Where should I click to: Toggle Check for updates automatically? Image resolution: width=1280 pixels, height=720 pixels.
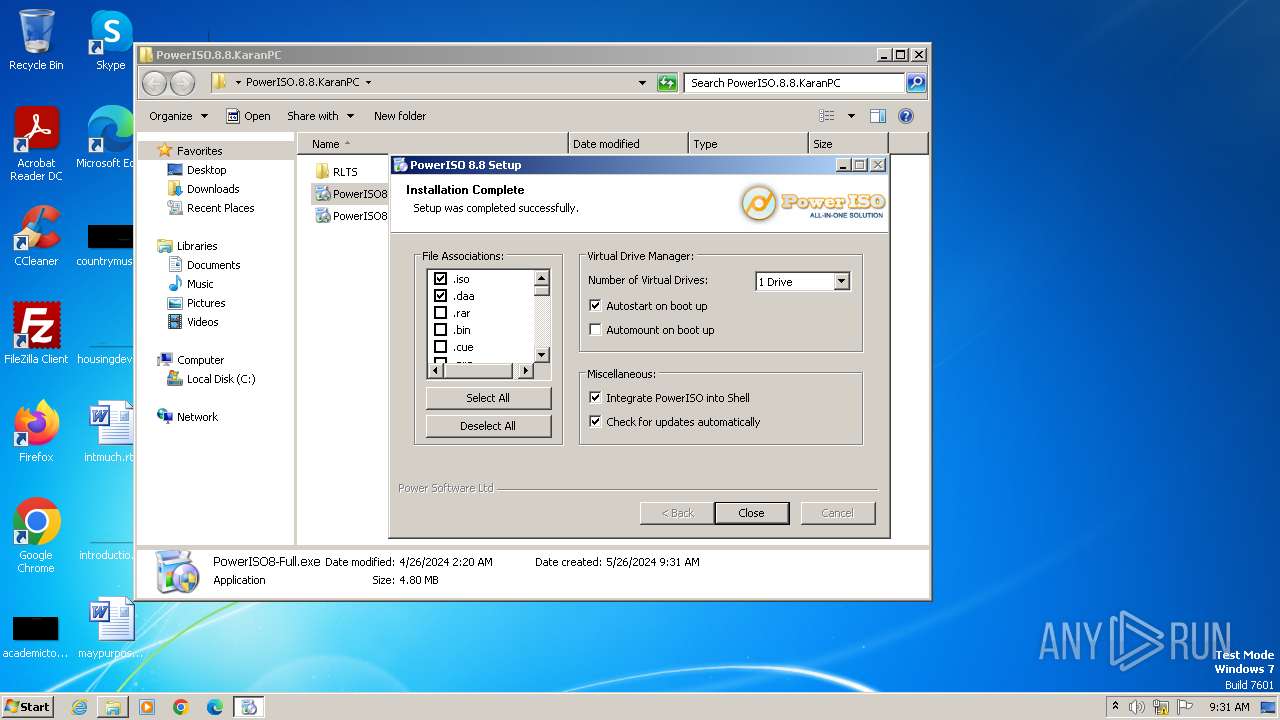(x=595, y=422)
